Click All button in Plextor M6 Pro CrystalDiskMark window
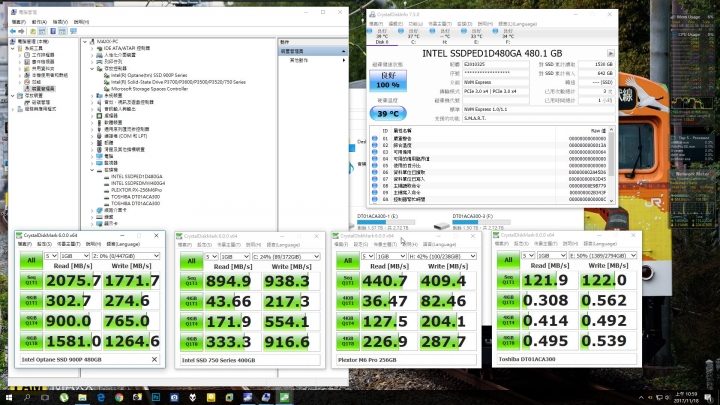Image resolution: width=720 pixels, height=405 pixels. pos(348,261)
